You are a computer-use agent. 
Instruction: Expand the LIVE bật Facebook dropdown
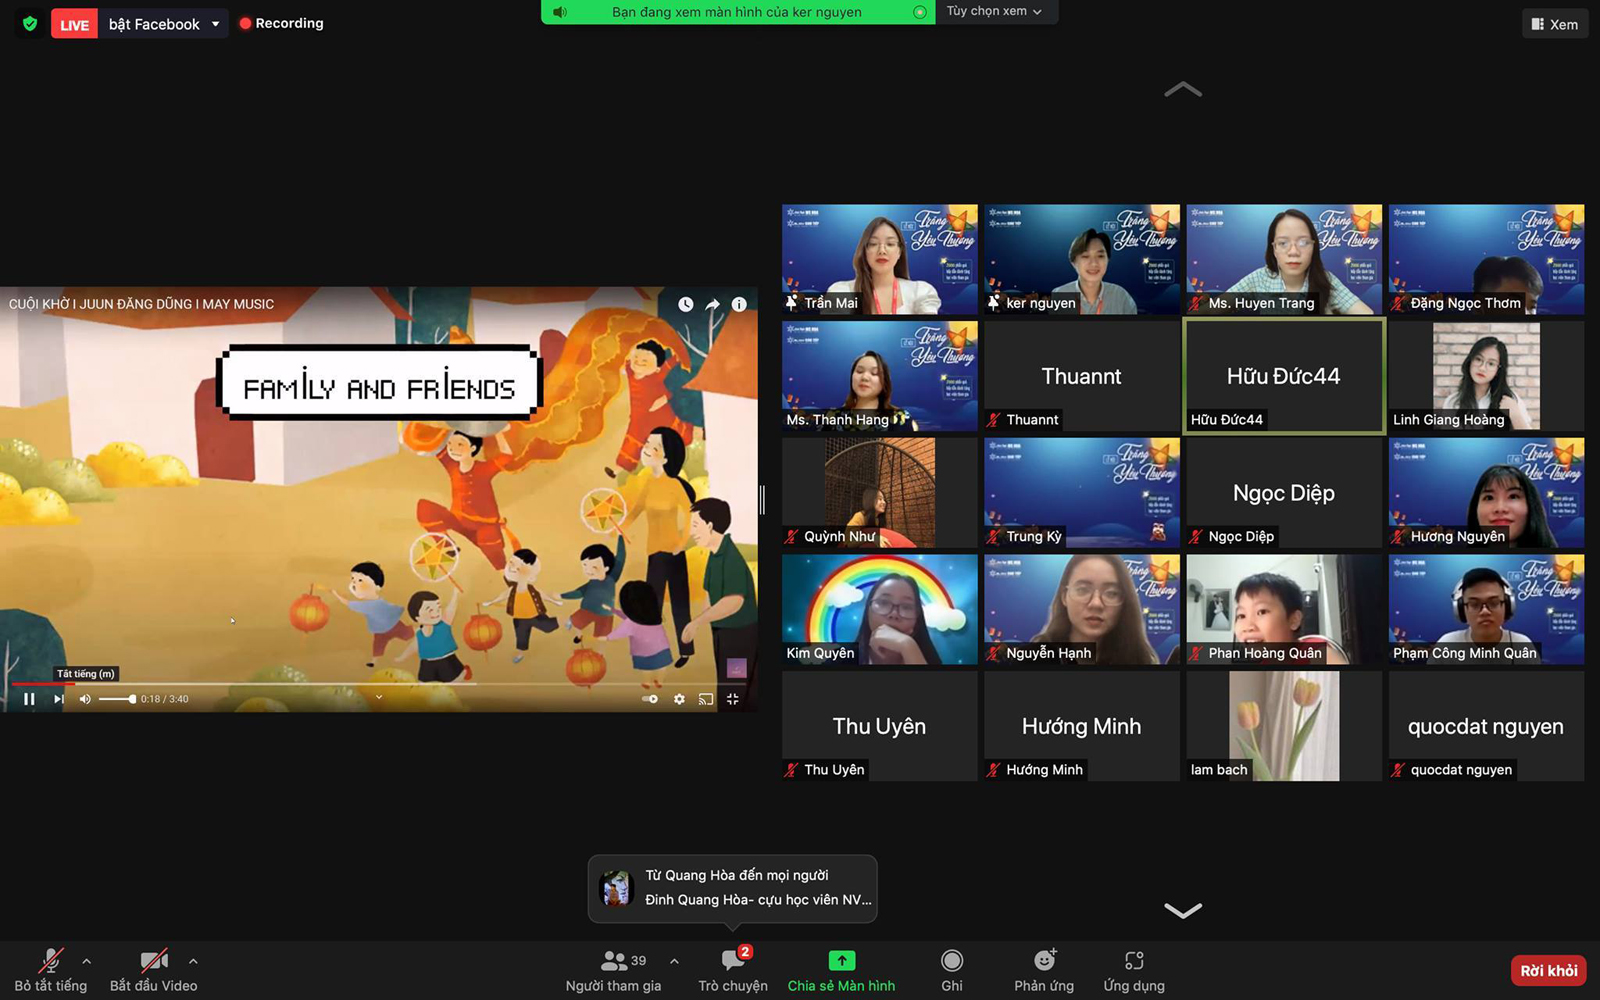[x=215, y=24]
